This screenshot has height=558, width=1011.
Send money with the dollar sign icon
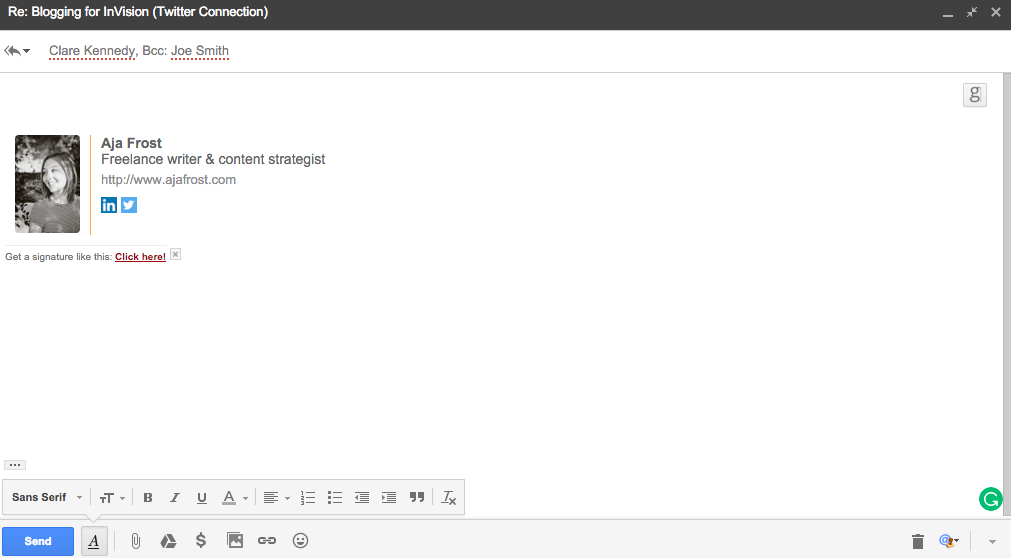pos(201,541)
